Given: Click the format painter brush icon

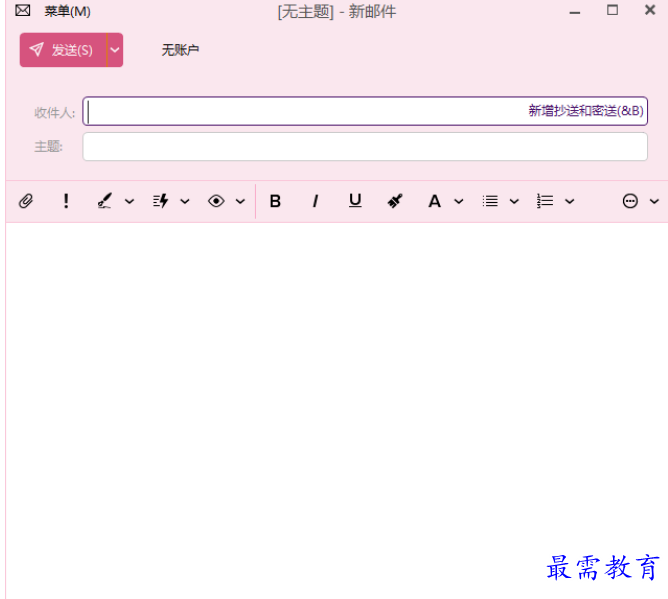Looking at the screenshot, I should click(x=395, y=201).
